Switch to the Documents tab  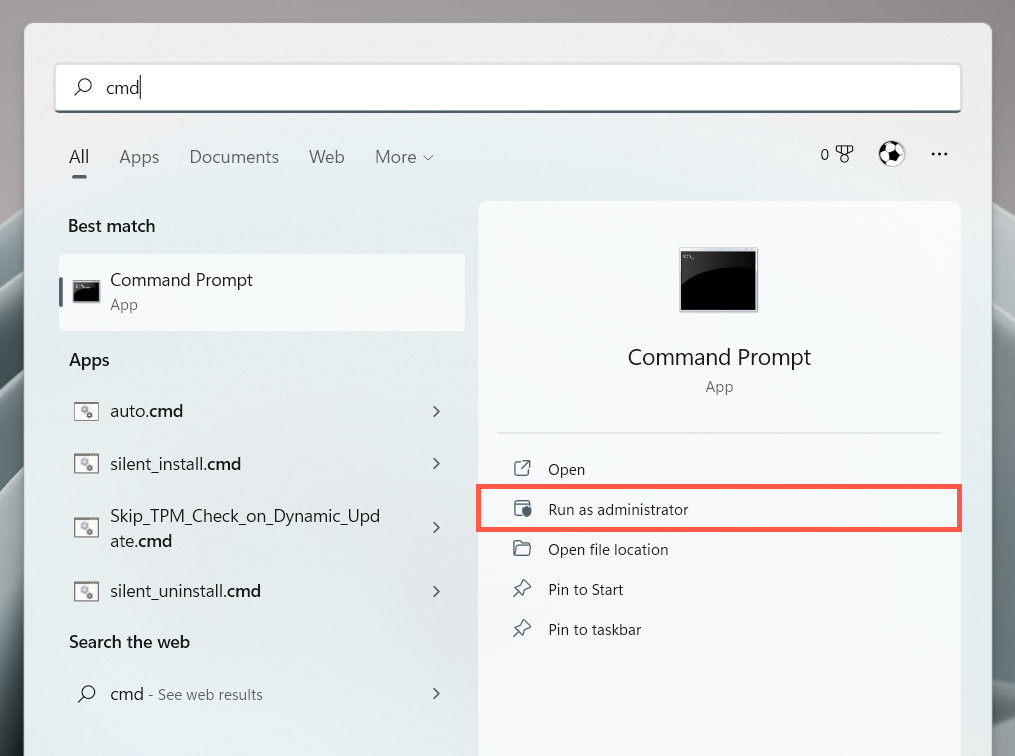coord(234,157)
